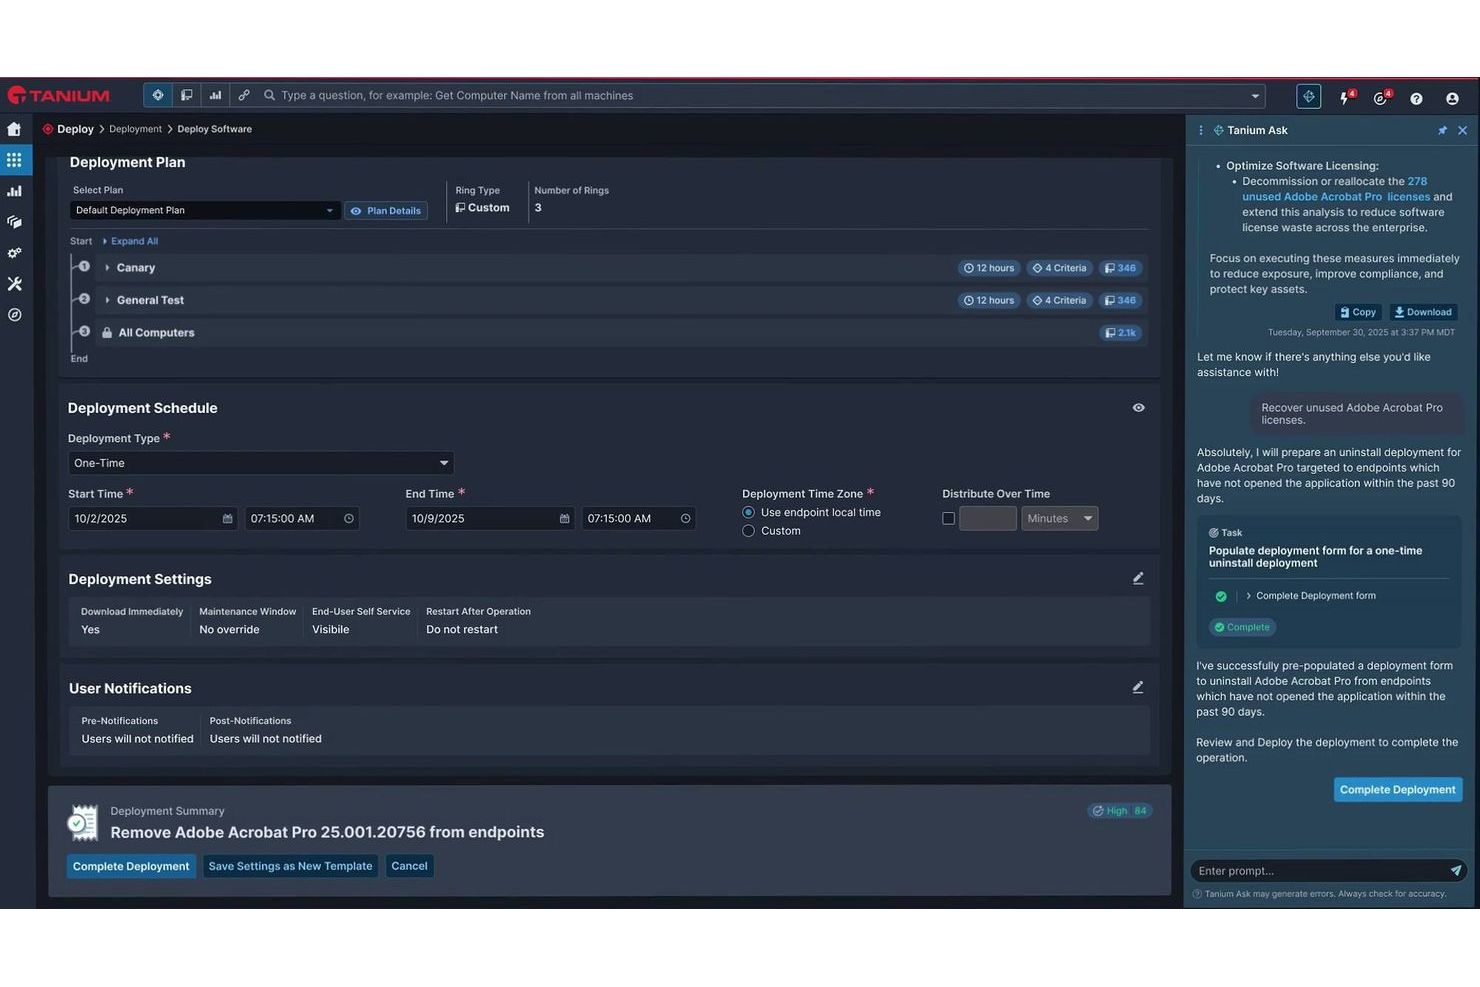This screenshot has width=1480, height=987.
Task: Choose the Custom time zone radio button
Action: pyautogui.click(x=748, y=530)
